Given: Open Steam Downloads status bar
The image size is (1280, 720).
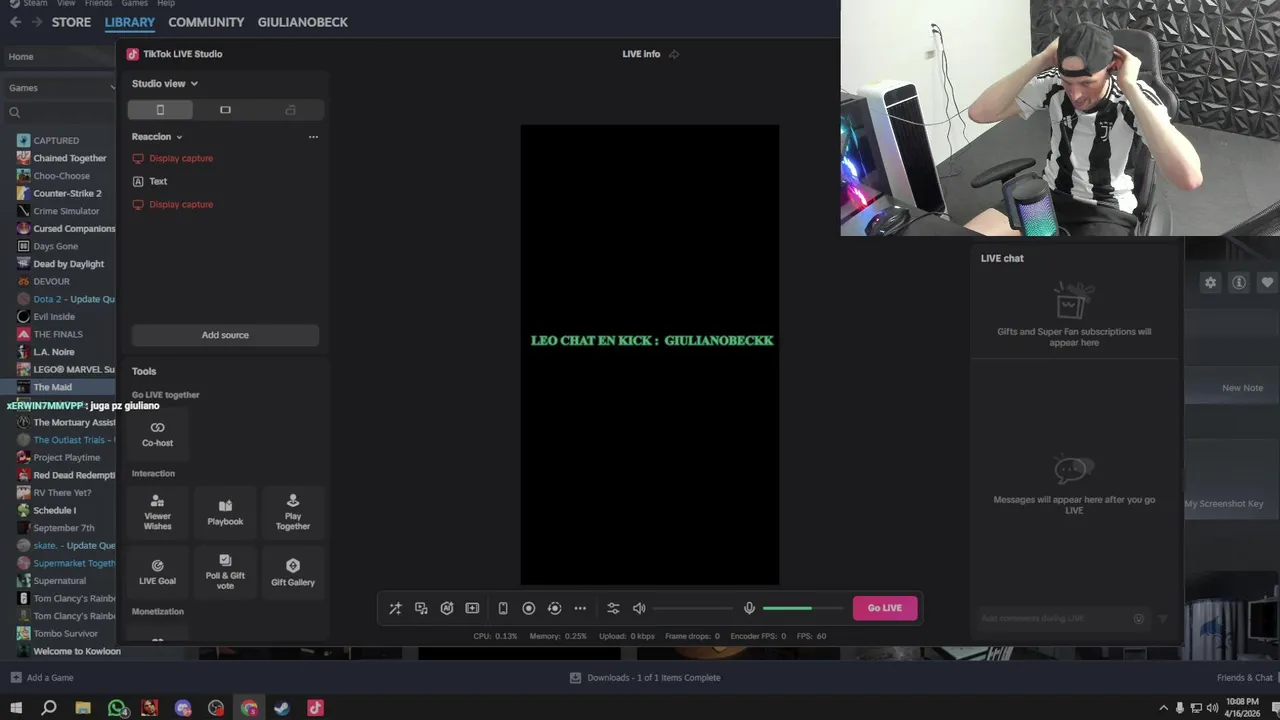Looking at the screenshot, I should (645, 678).
